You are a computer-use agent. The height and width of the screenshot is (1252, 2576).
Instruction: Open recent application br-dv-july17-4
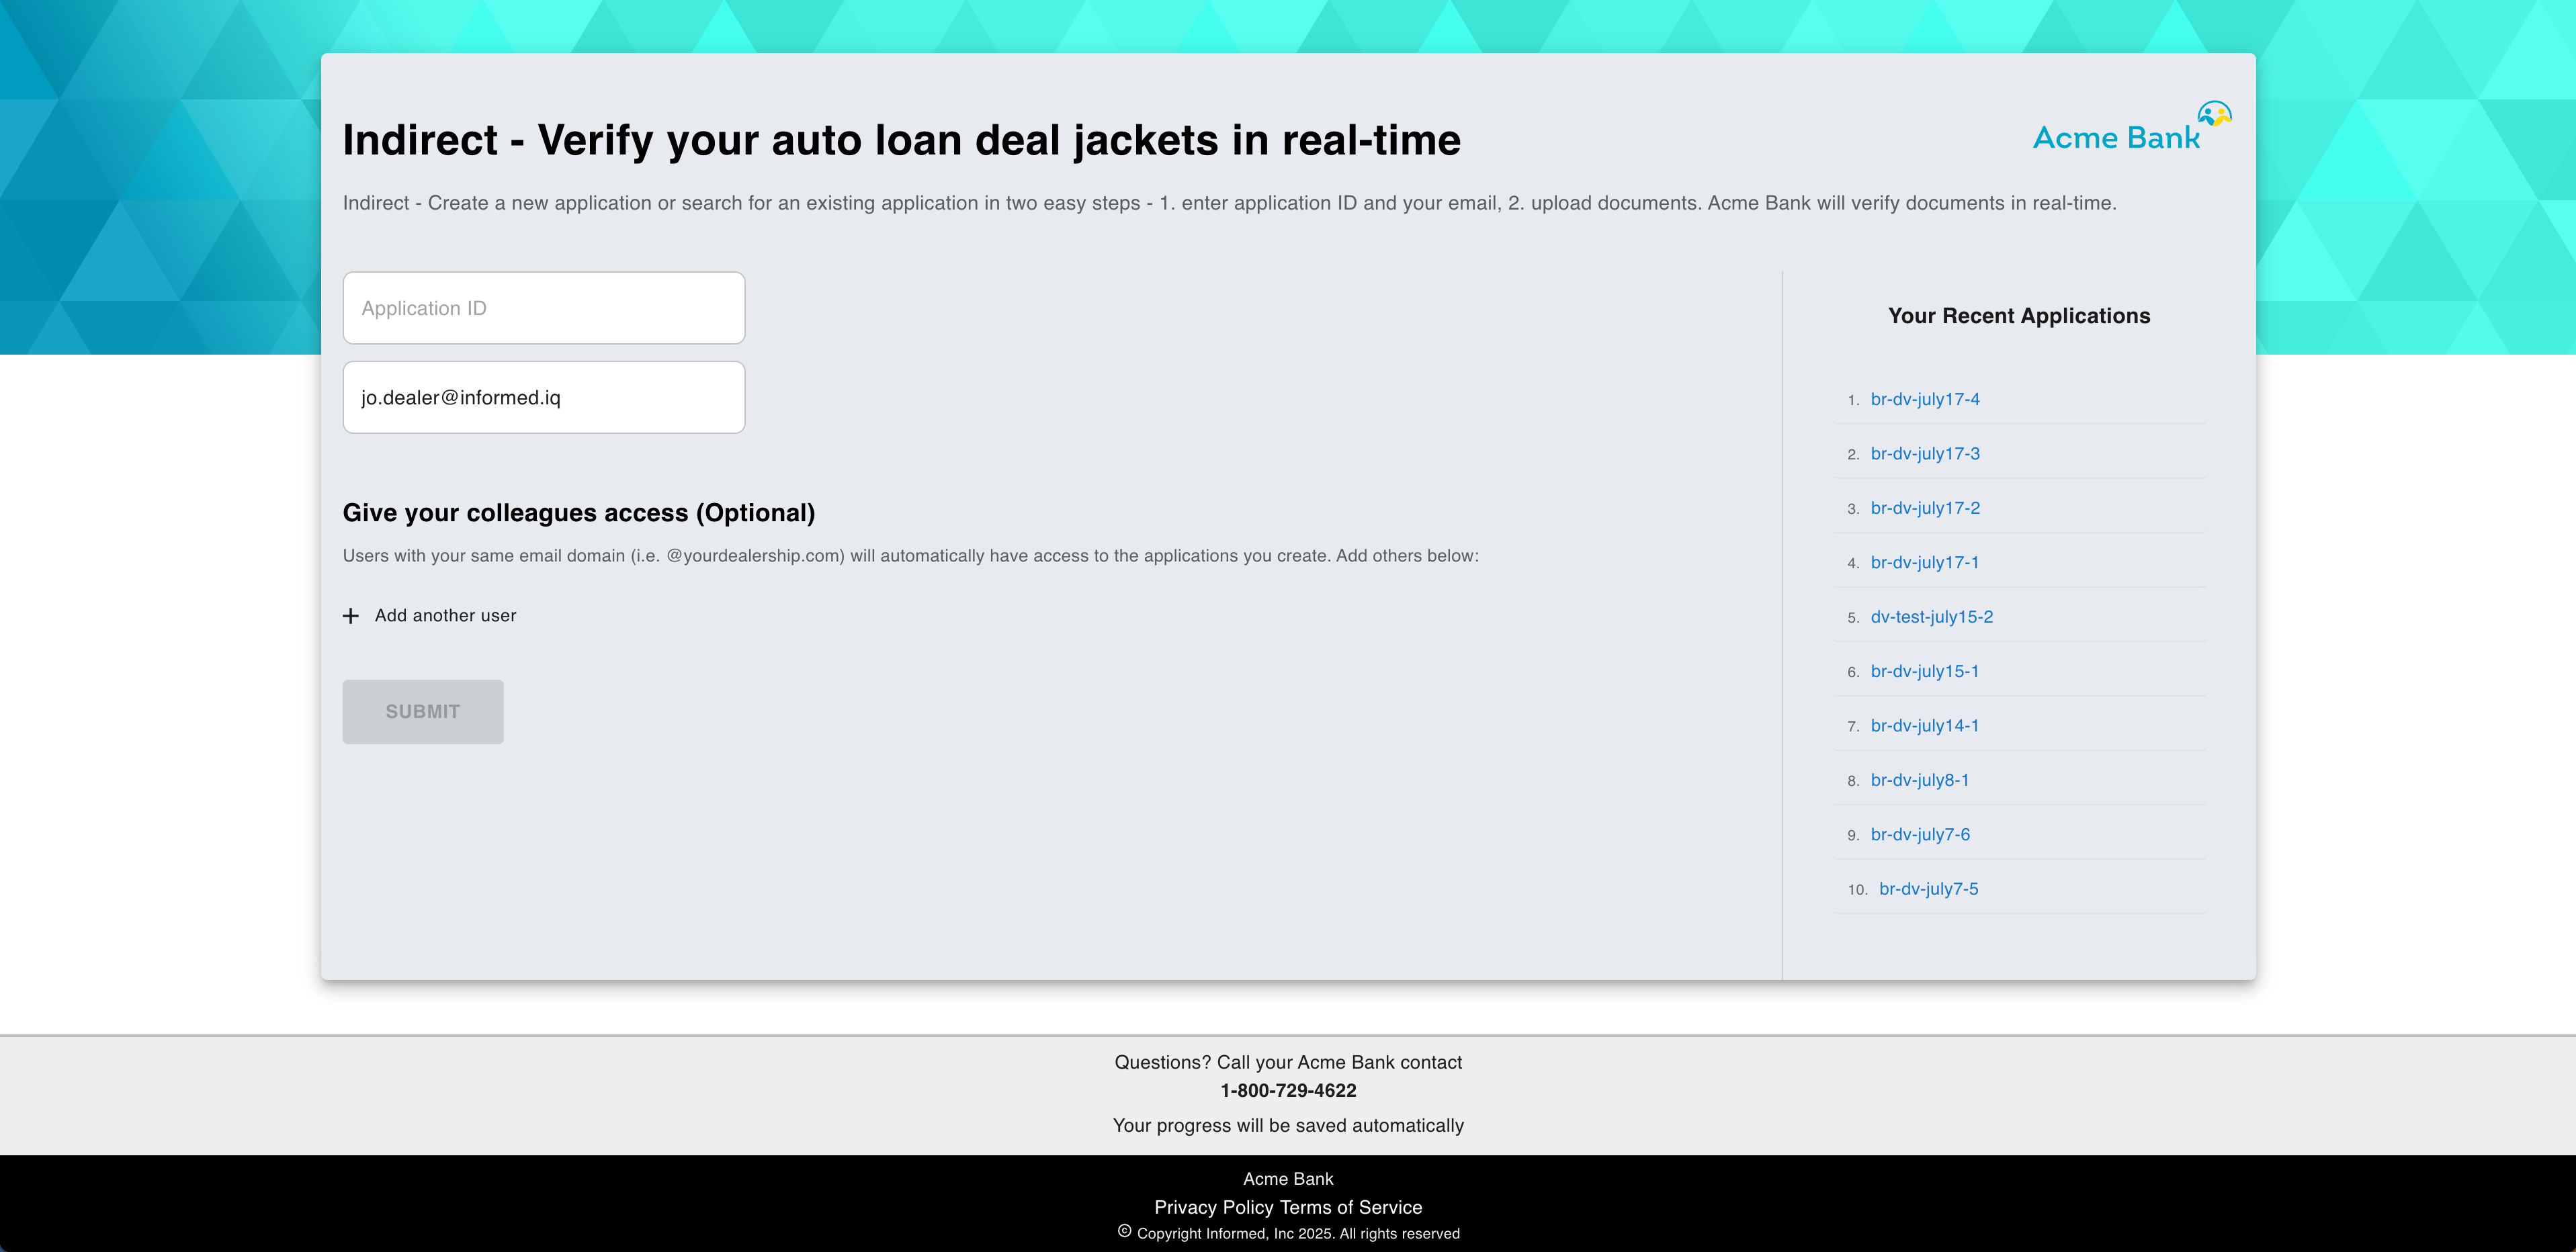click(x=1924, y=399)
